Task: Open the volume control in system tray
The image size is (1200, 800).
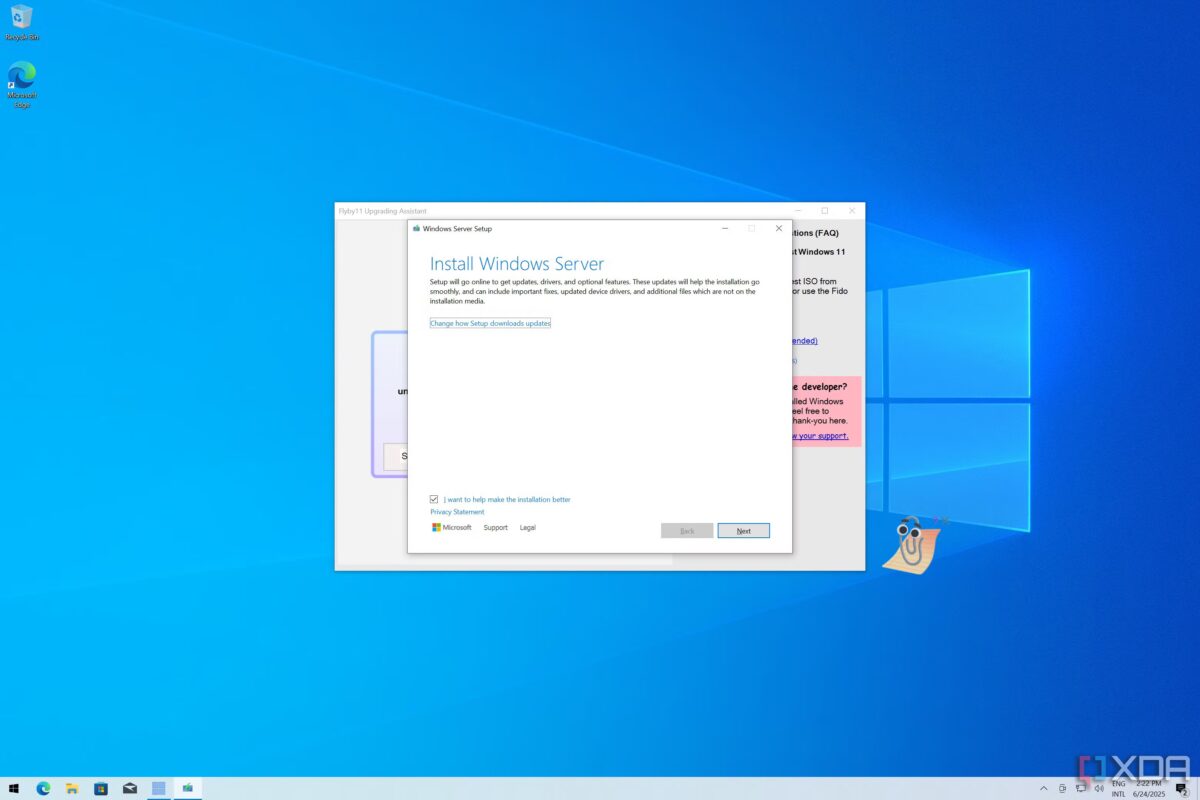Action: (1099, 788)
